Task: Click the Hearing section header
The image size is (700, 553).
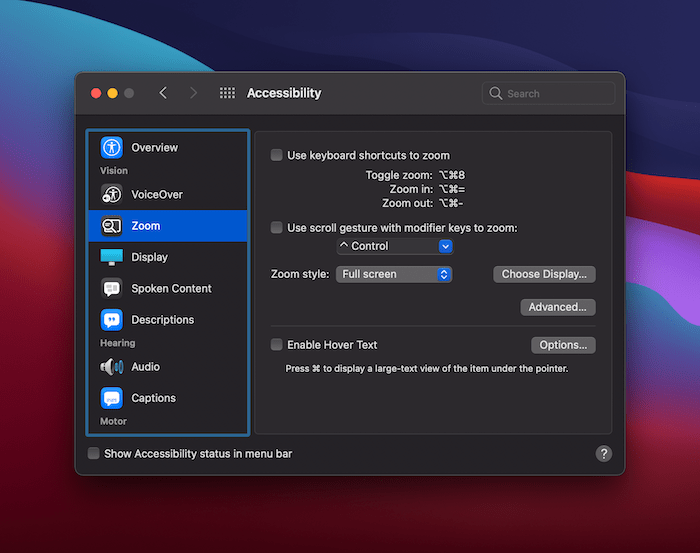Action: (117, 343)
